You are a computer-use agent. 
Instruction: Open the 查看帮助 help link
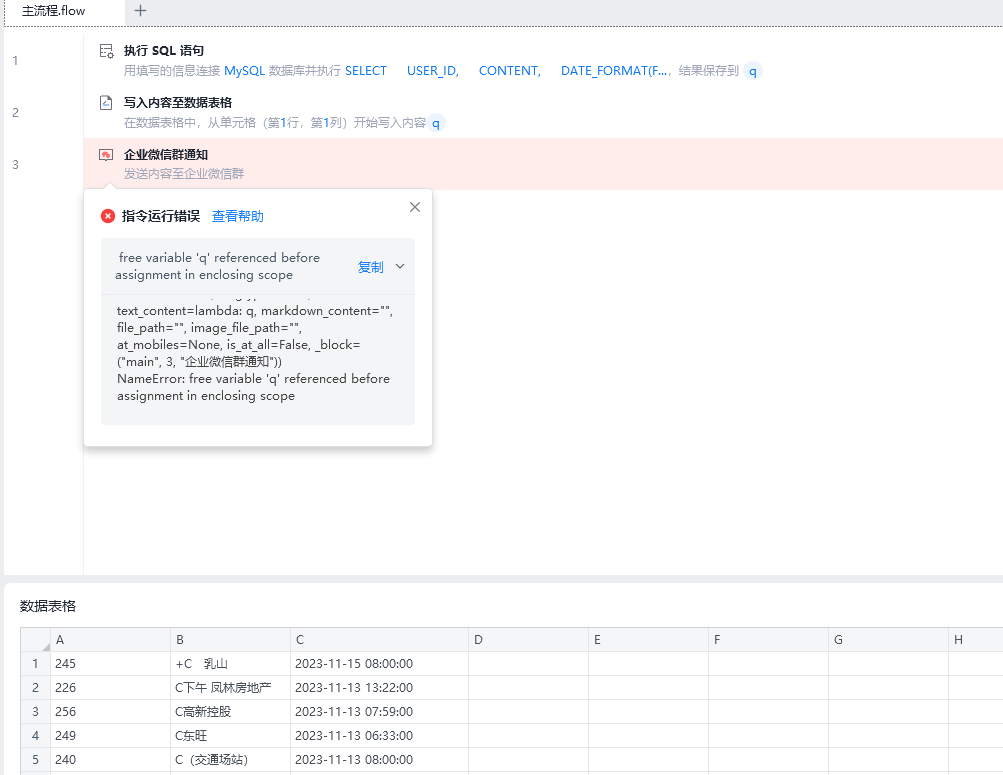point(238,216)
